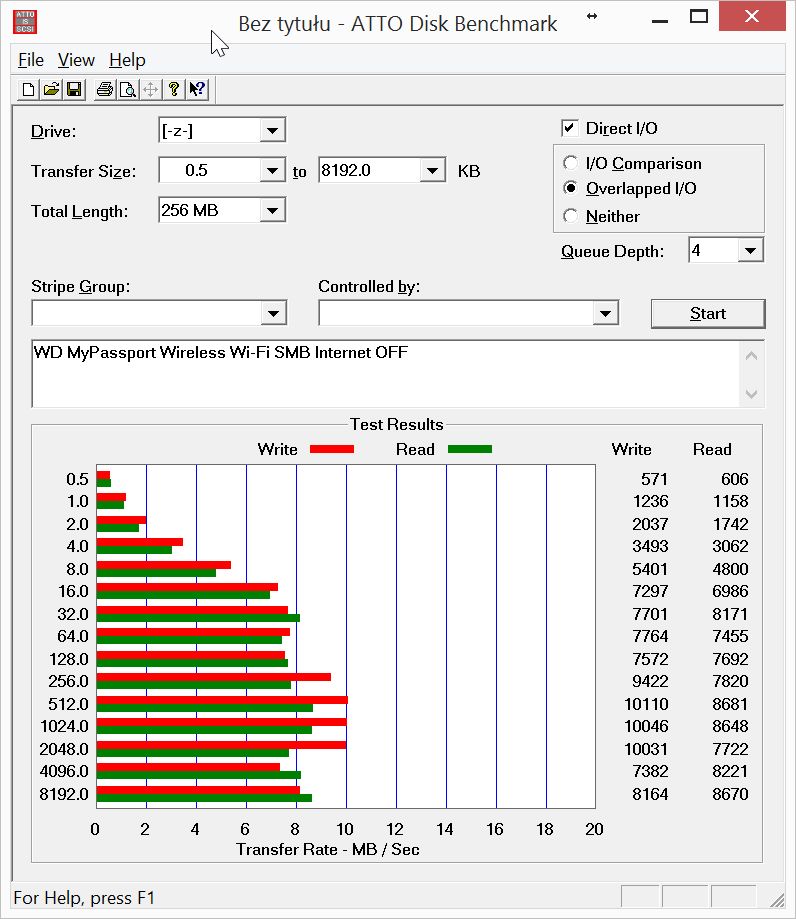Close the ATTO Disk Benchmark window
Viewport: 796px width, 919px height.
(x=752, y=16)
